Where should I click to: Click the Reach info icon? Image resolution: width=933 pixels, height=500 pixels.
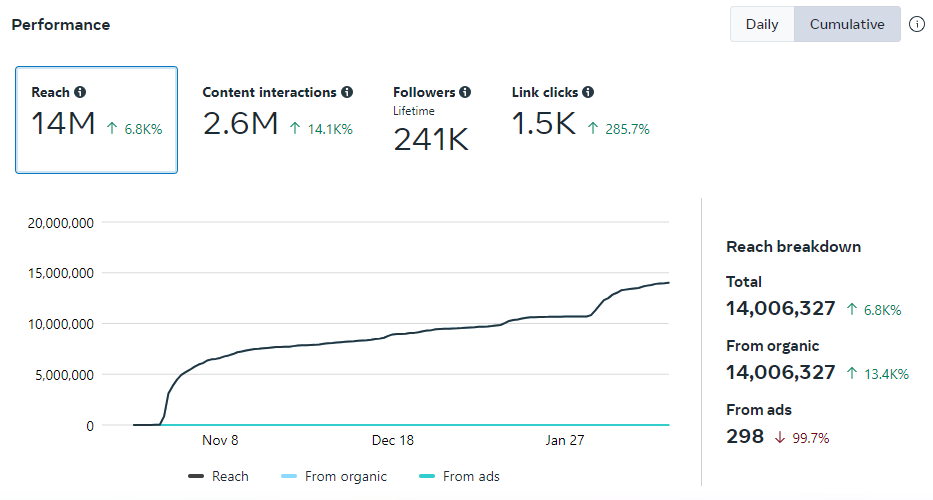80,92
